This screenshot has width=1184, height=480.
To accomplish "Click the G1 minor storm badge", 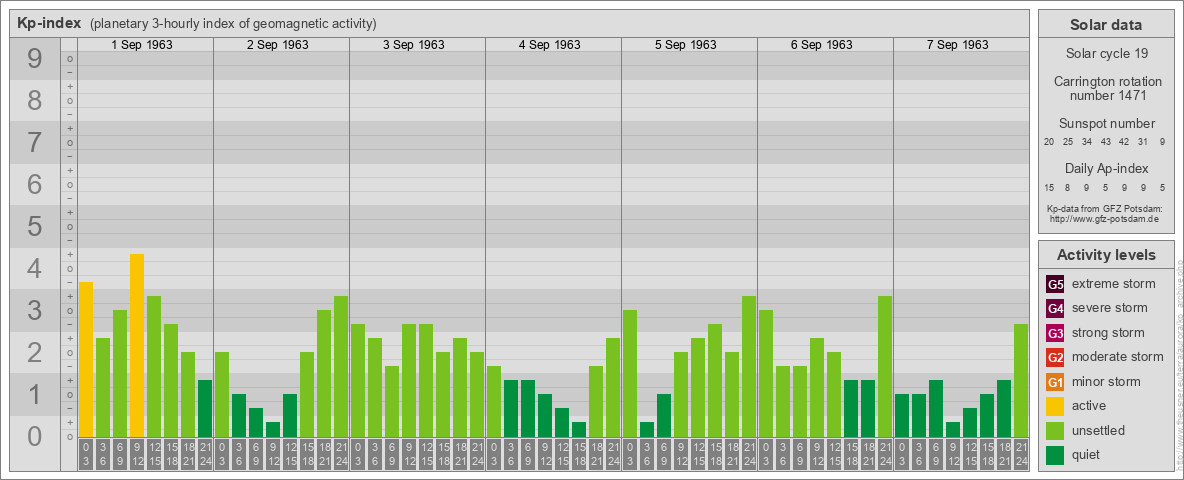I will point(1055,382).
